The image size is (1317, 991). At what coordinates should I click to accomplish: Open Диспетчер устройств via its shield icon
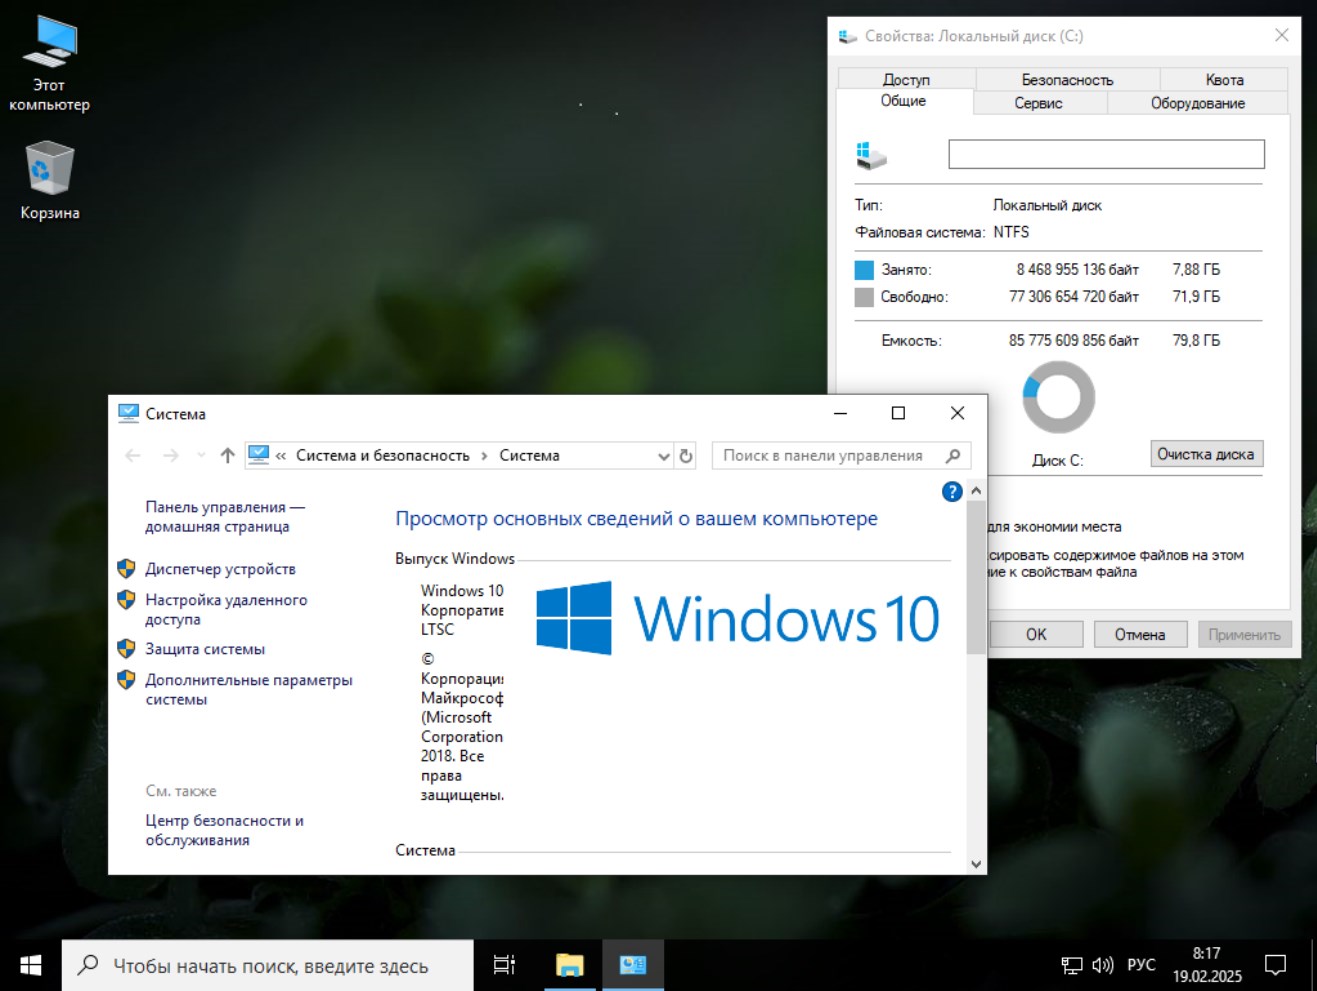click(125, 569)
